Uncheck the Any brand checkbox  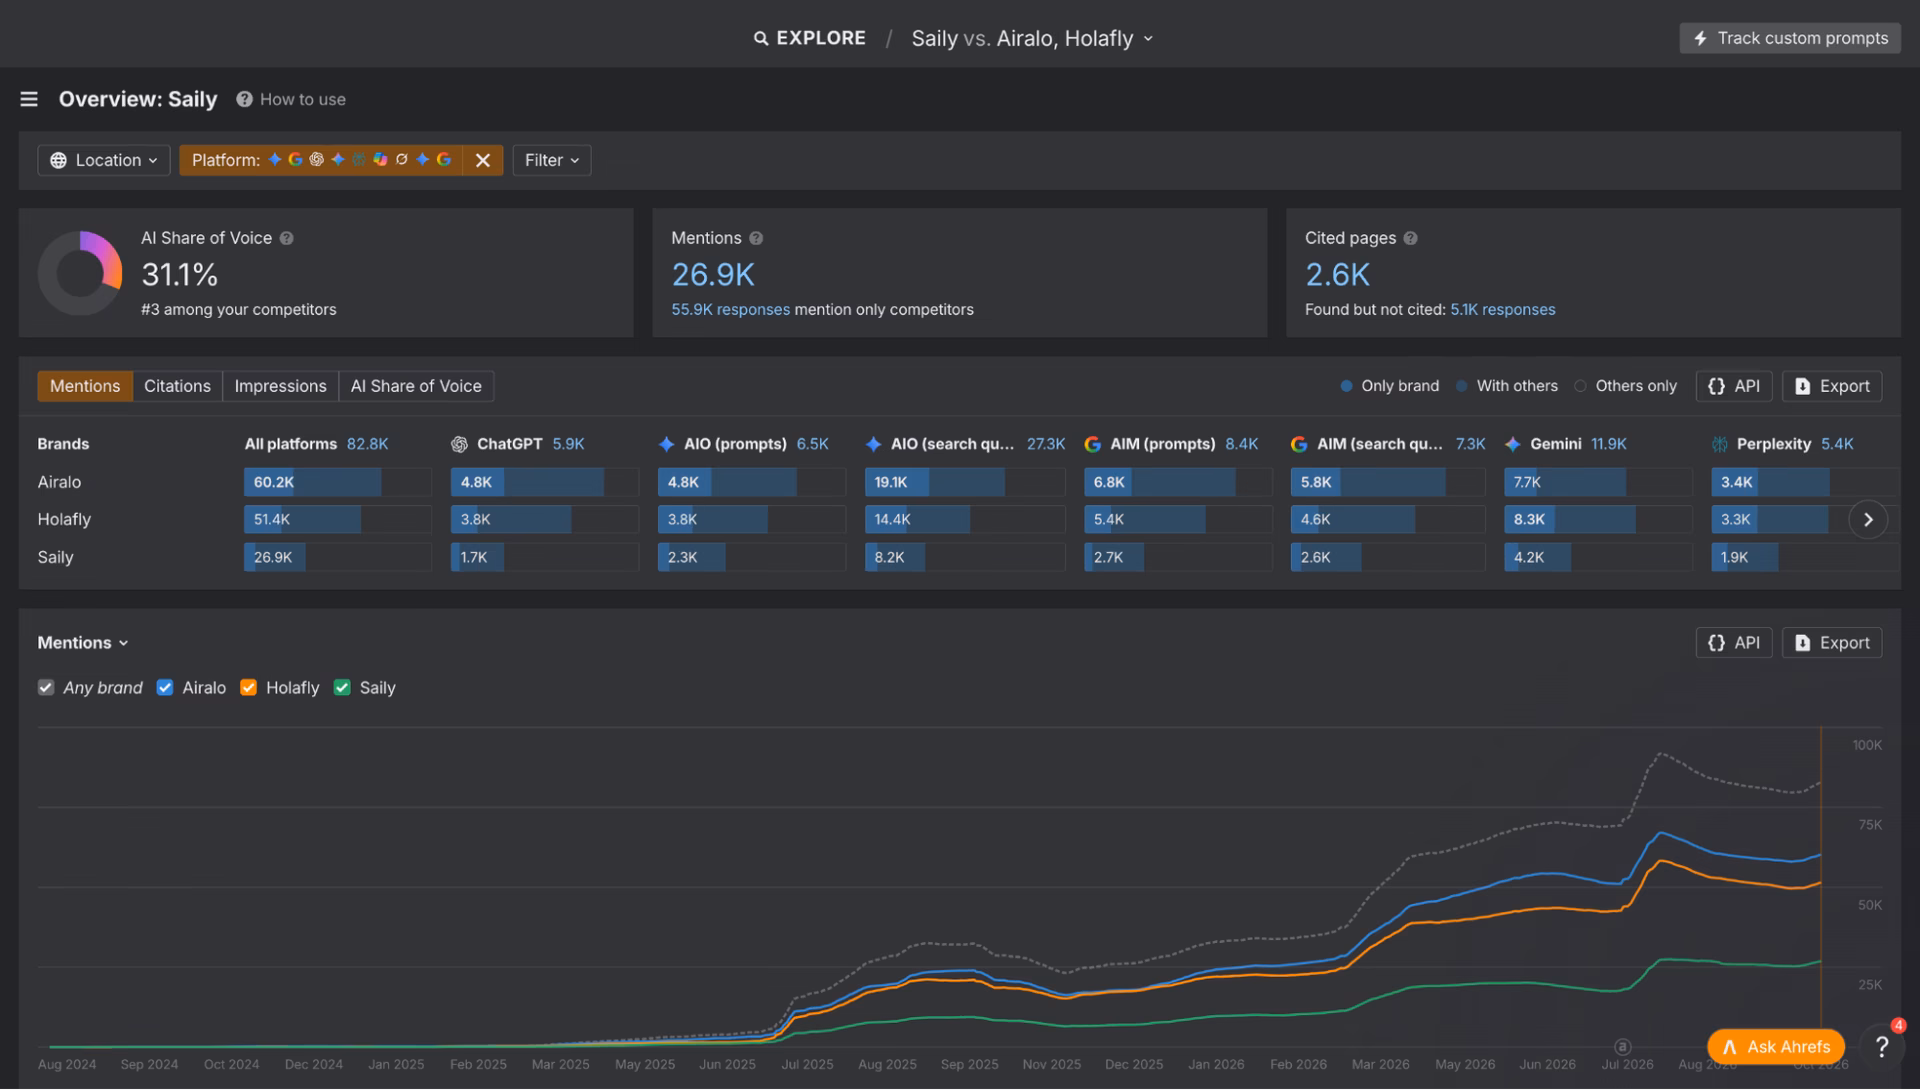tap(46, 687)
